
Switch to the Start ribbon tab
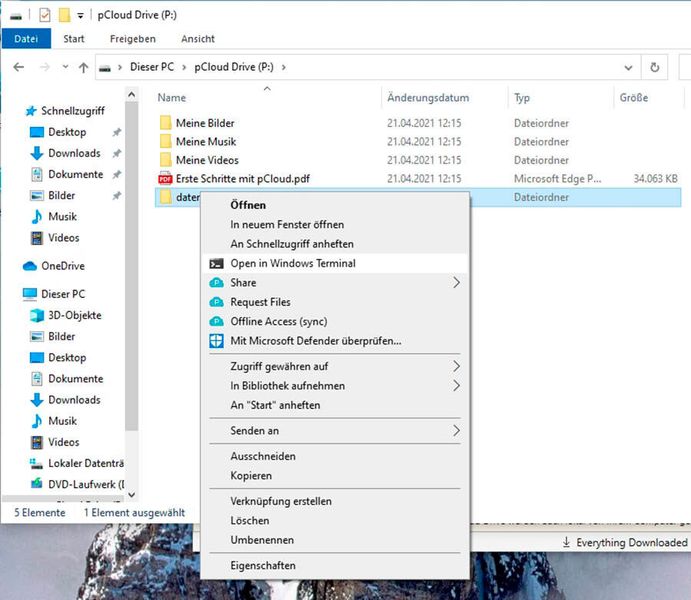(x=74, y=39)
